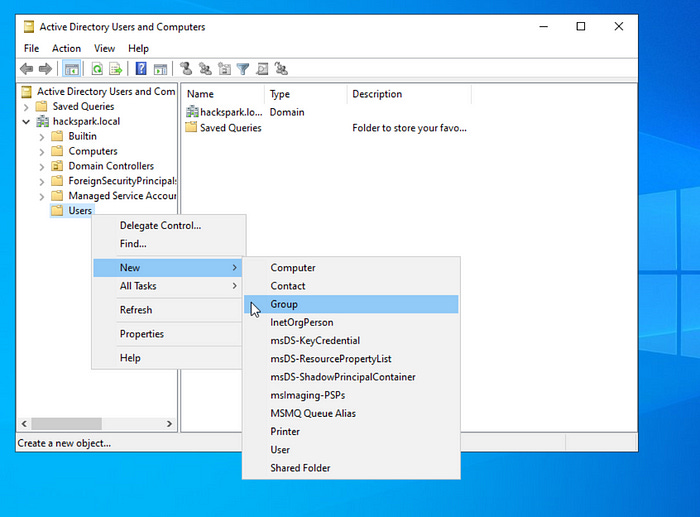Toggle the Show/Hide Console Tree button
Viewport: 700px width, 517px height.
tap(71, 69)
